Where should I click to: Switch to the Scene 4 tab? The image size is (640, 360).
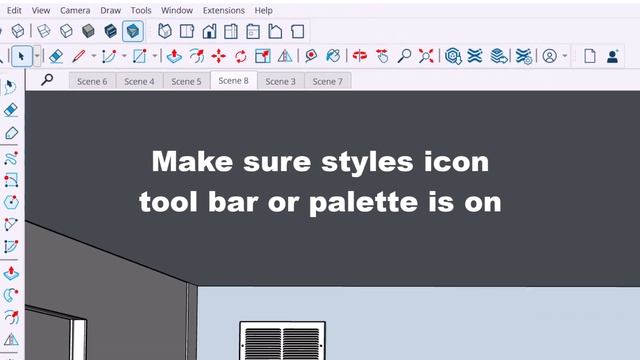click(139, 81)
